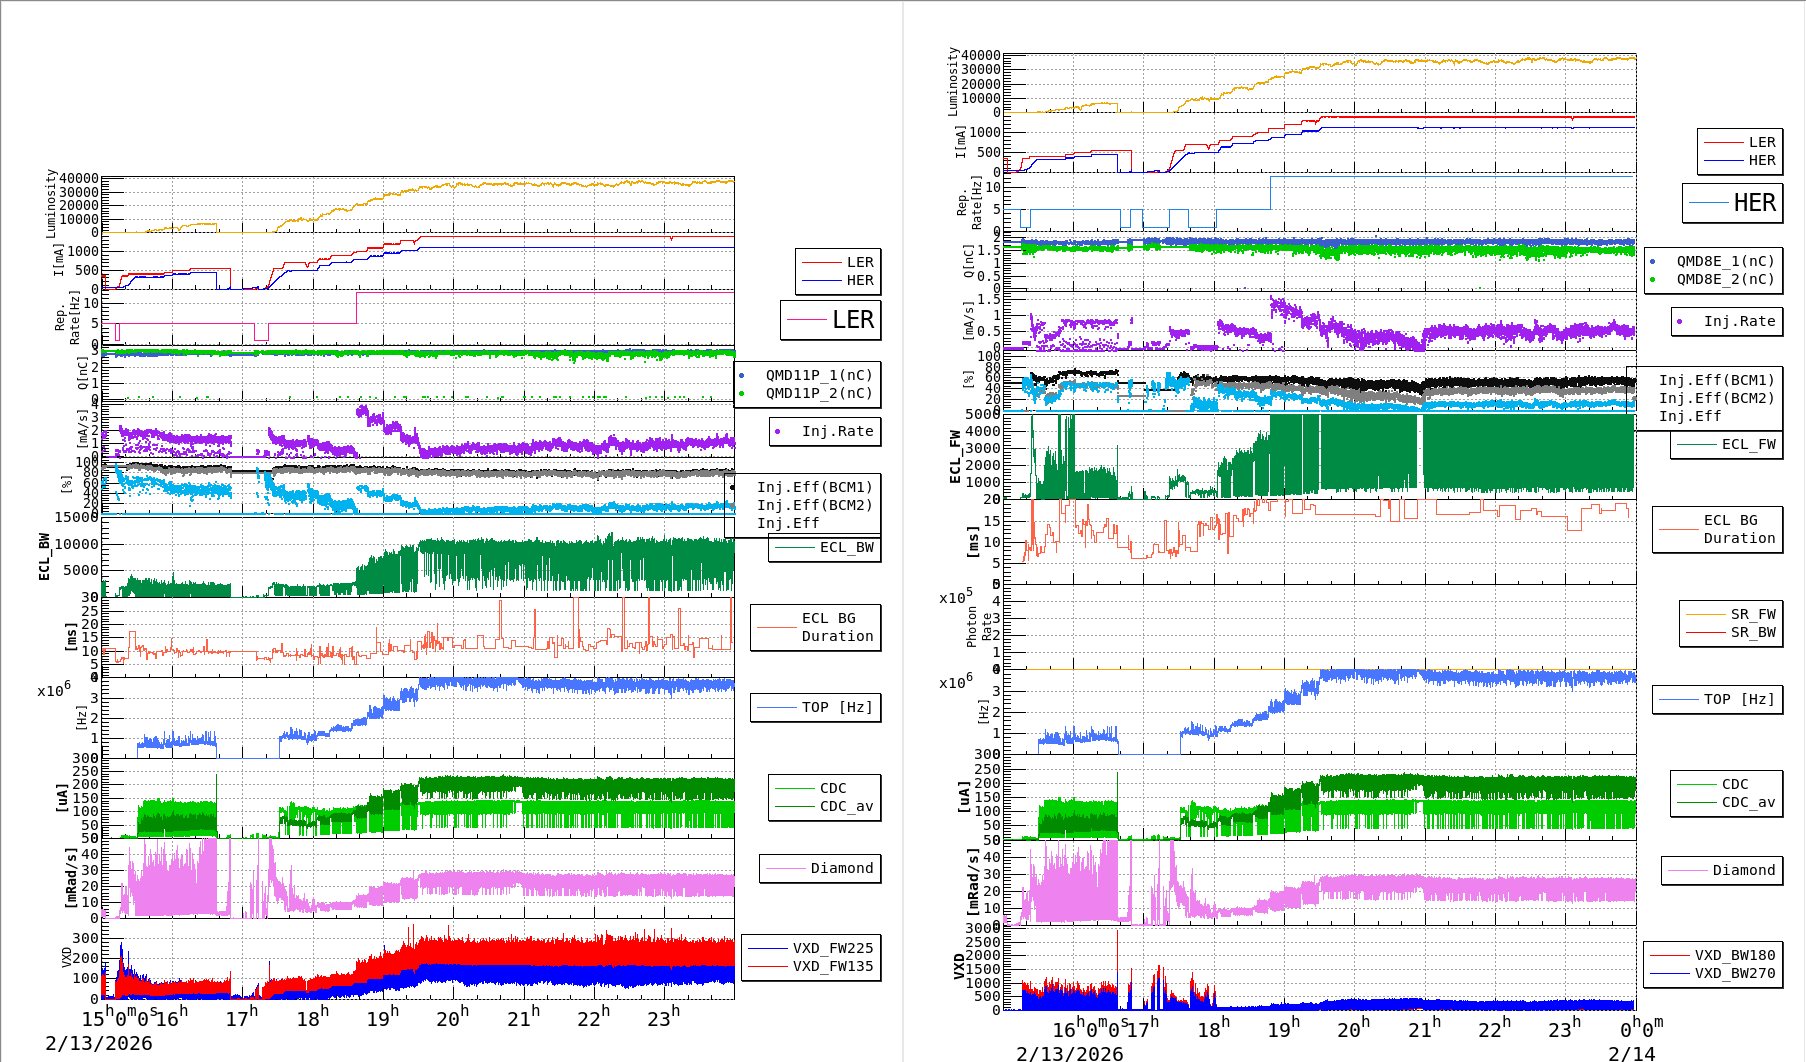Select the vertical ECL_BW axis title
The width and height of the screenshot is (1806, 1062).
pos(44,557)
